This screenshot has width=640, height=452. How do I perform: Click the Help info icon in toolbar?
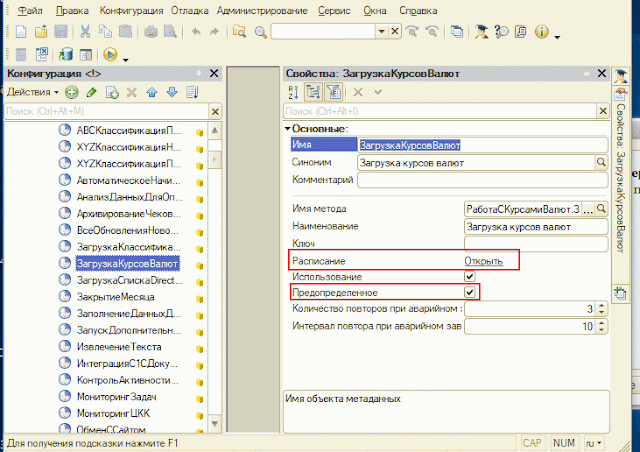tap(542, 31)
